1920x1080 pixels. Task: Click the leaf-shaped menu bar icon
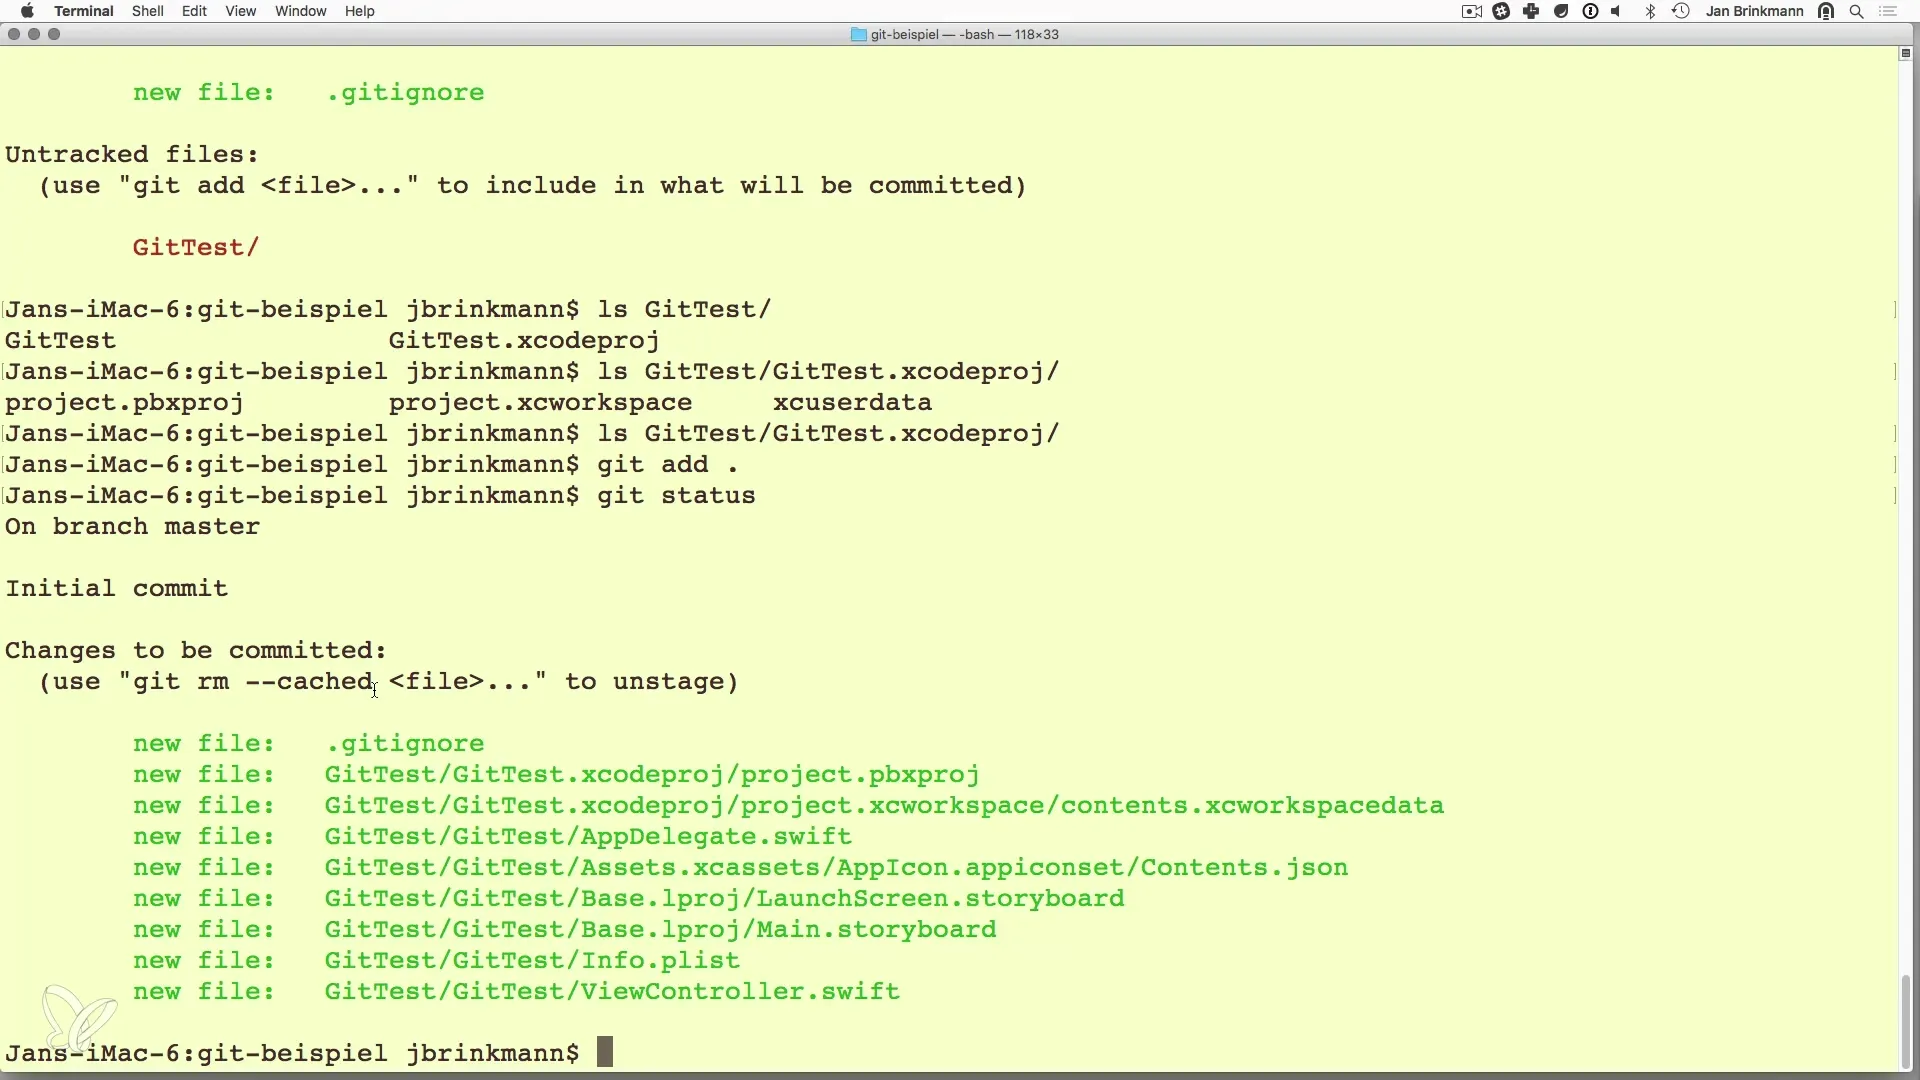coord(1561,12)
